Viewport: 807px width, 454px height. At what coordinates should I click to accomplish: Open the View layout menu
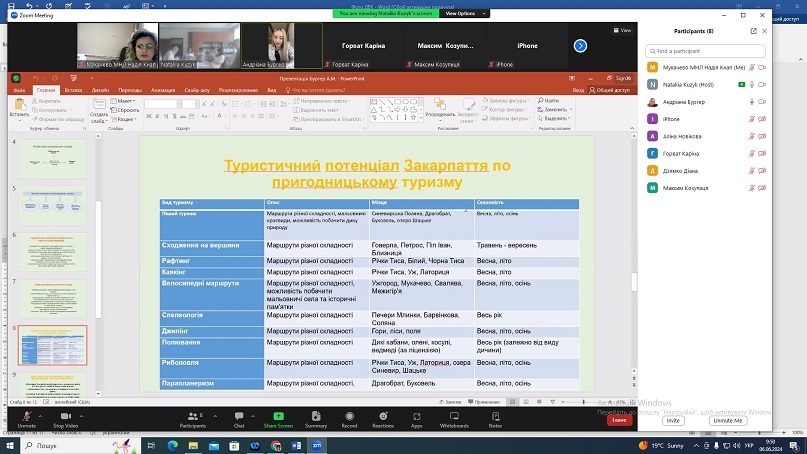tap(622, 30)
